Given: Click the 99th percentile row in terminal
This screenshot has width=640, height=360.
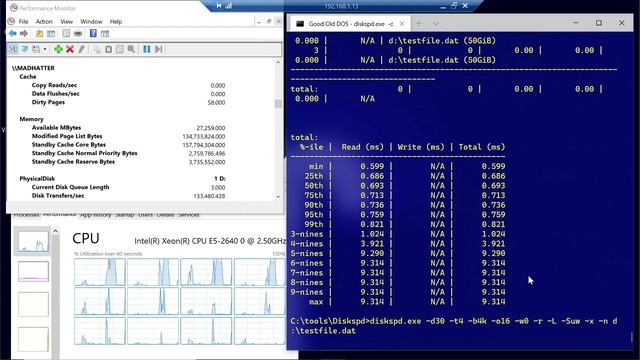Looking at the screenshot, I should [398, 224].
